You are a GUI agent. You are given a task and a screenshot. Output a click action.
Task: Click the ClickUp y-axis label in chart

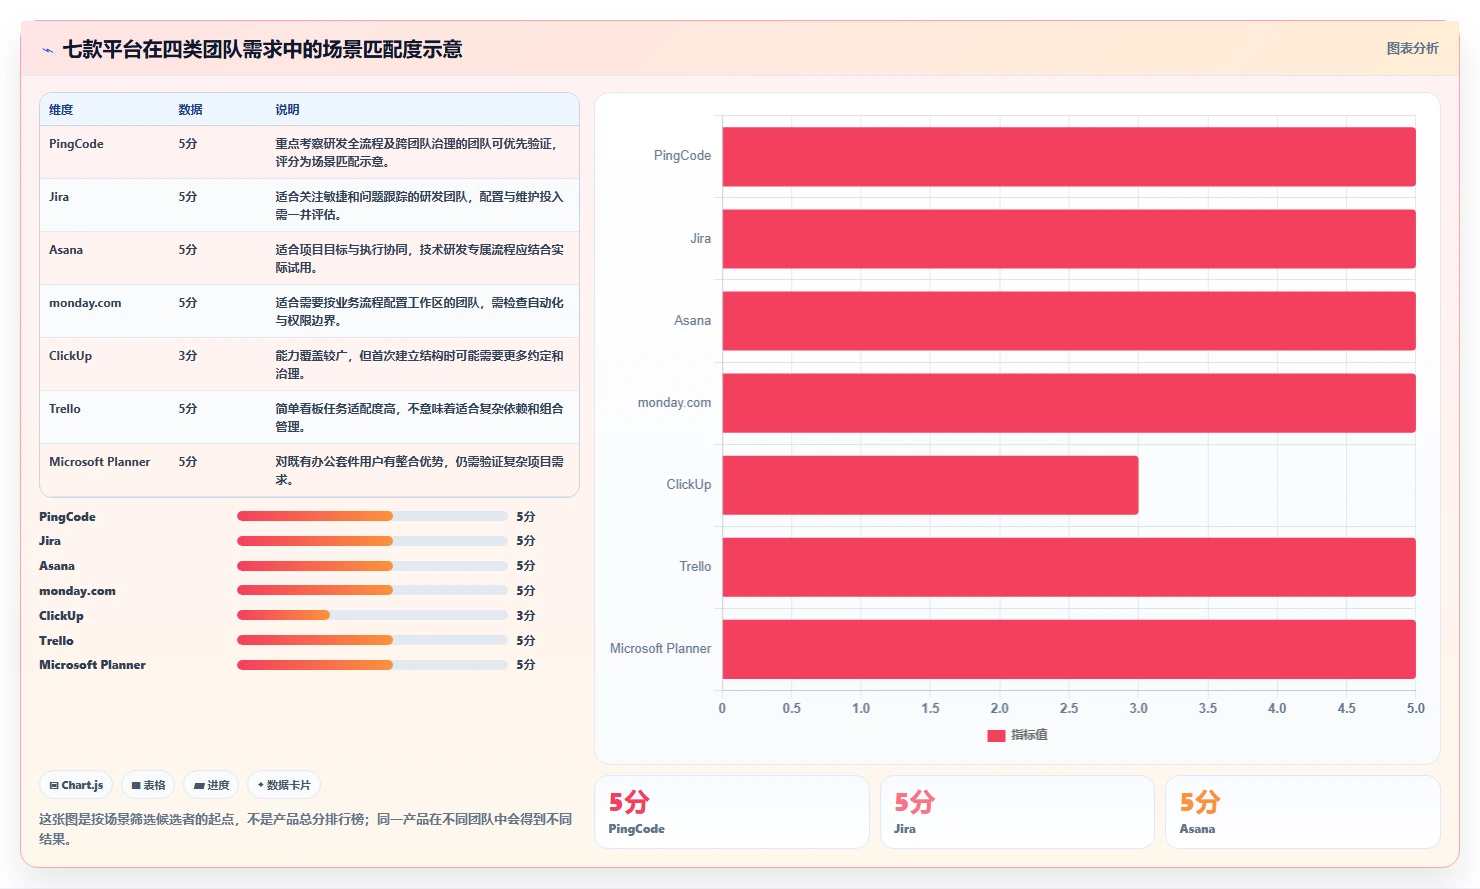(x=689, y=485)
